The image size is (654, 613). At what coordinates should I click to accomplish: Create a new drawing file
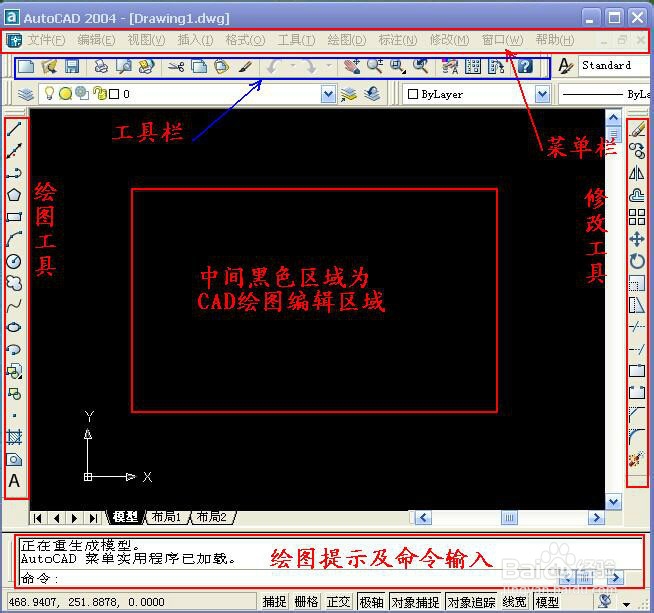[26, 66]
